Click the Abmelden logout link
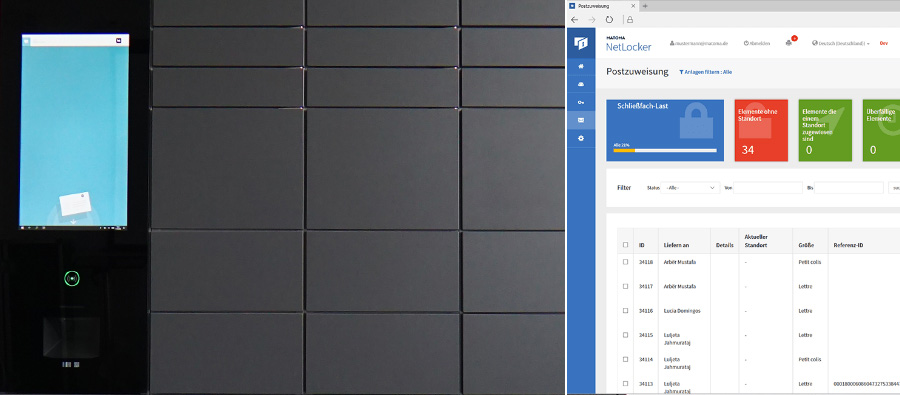The width and height of the screenshot is (900, 395). tap(757, 43)
